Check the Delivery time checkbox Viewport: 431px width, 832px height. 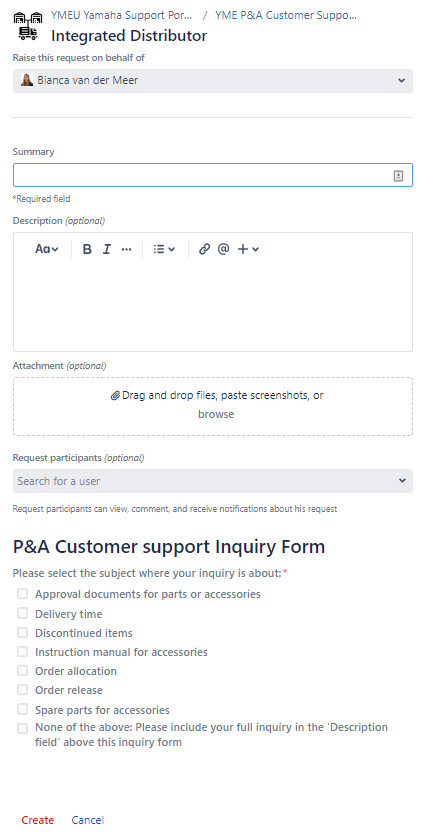click(x=22, y=613)
